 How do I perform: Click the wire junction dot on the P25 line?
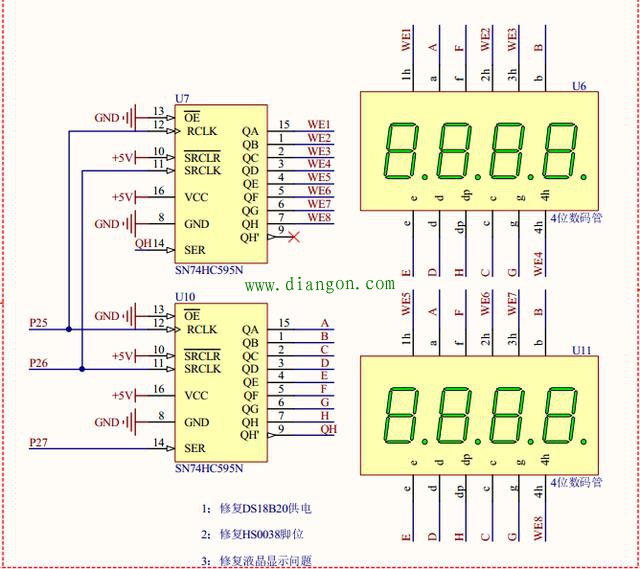click(x=68, y=329)
